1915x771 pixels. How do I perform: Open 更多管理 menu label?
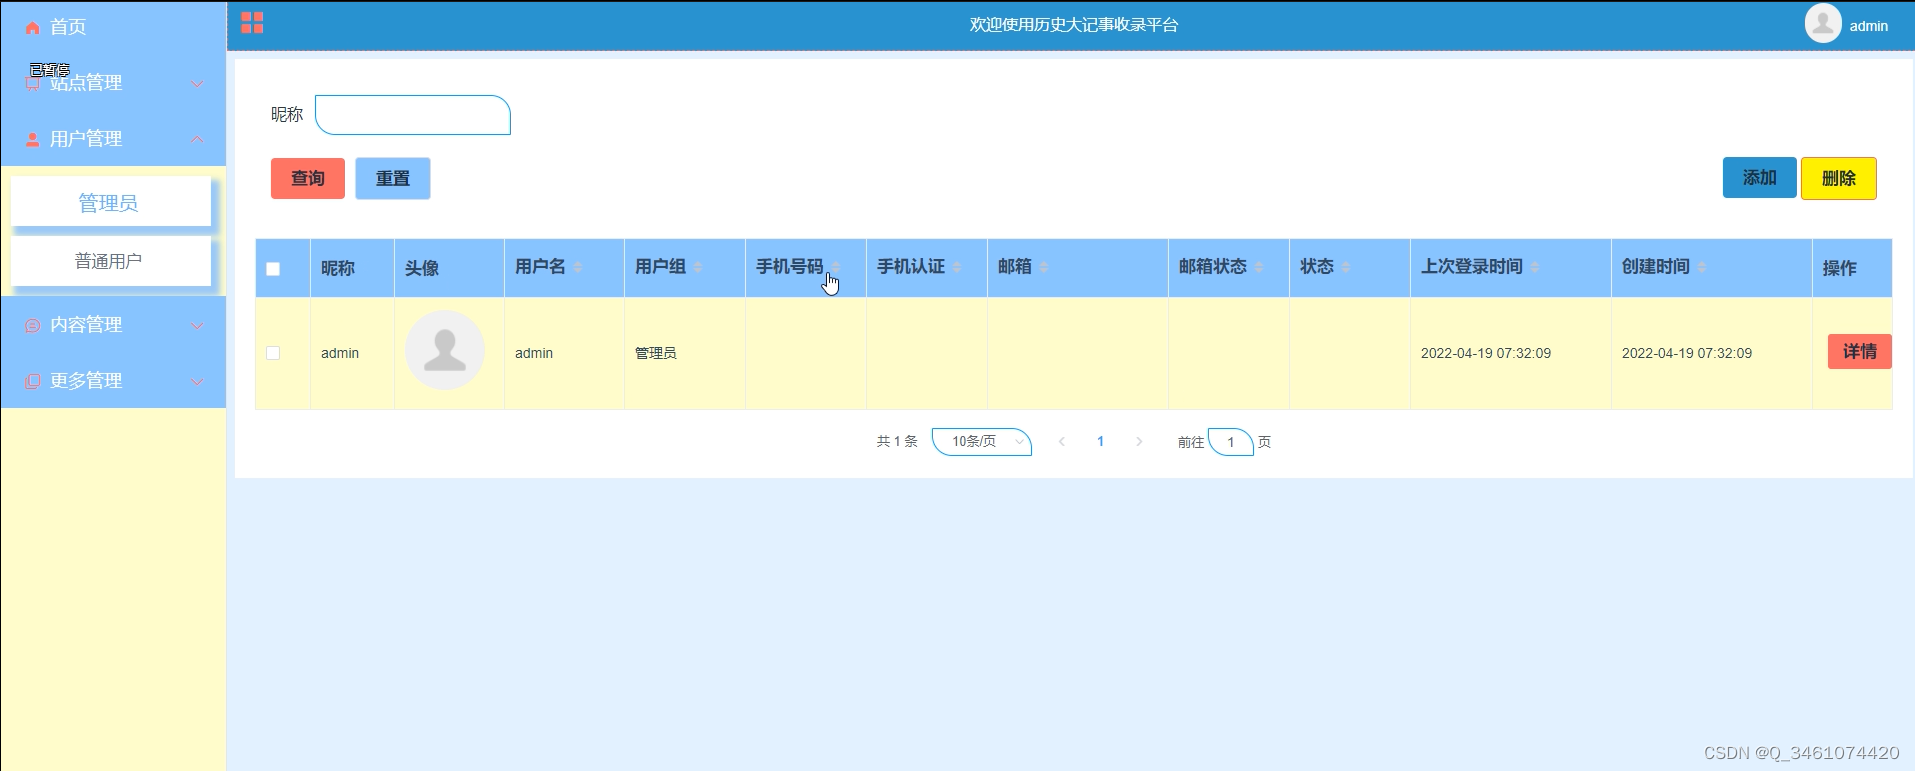coord(86,381)
